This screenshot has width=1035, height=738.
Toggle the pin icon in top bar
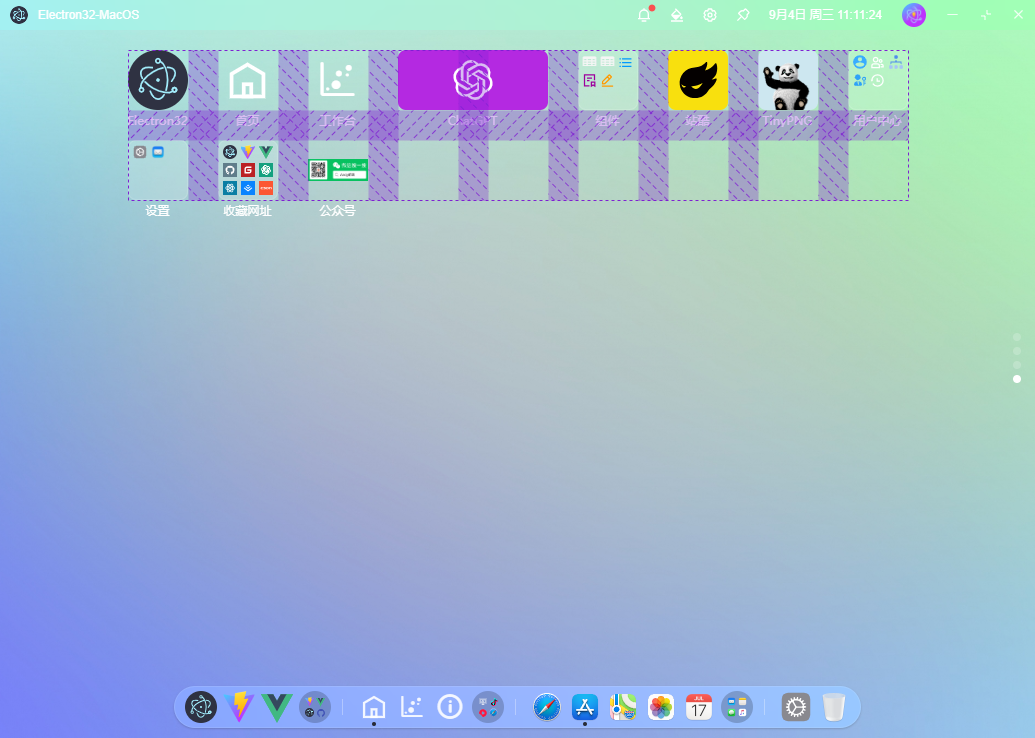tap(743, 15)
